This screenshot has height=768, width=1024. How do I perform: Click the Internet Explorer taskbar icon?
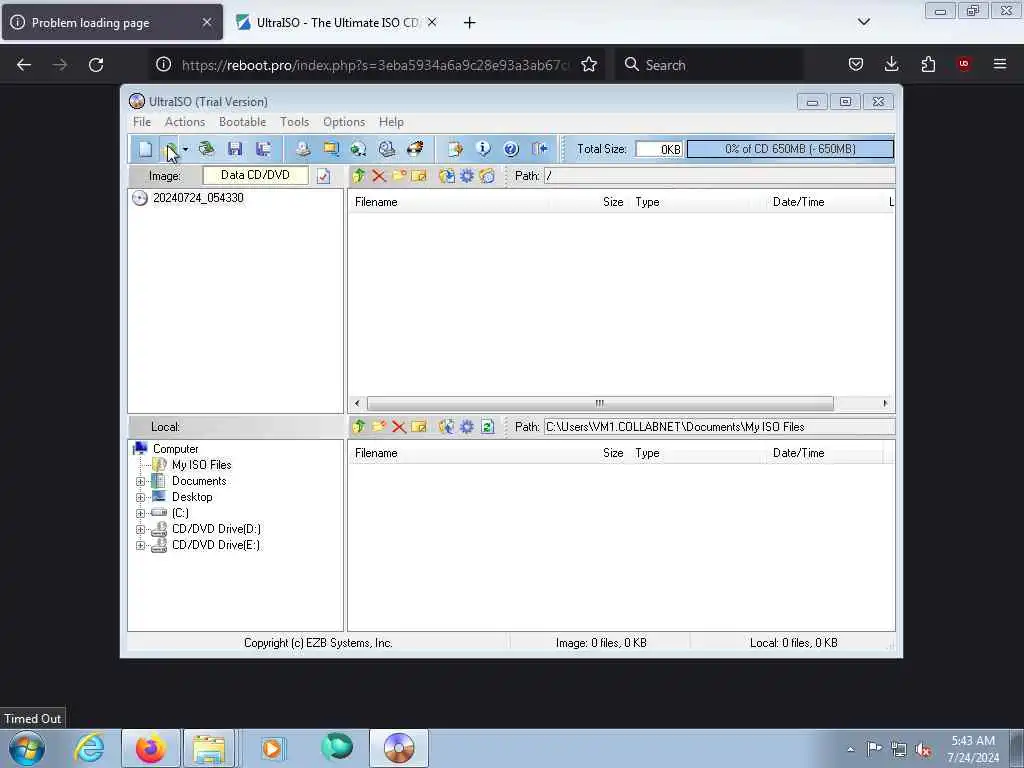89,748
